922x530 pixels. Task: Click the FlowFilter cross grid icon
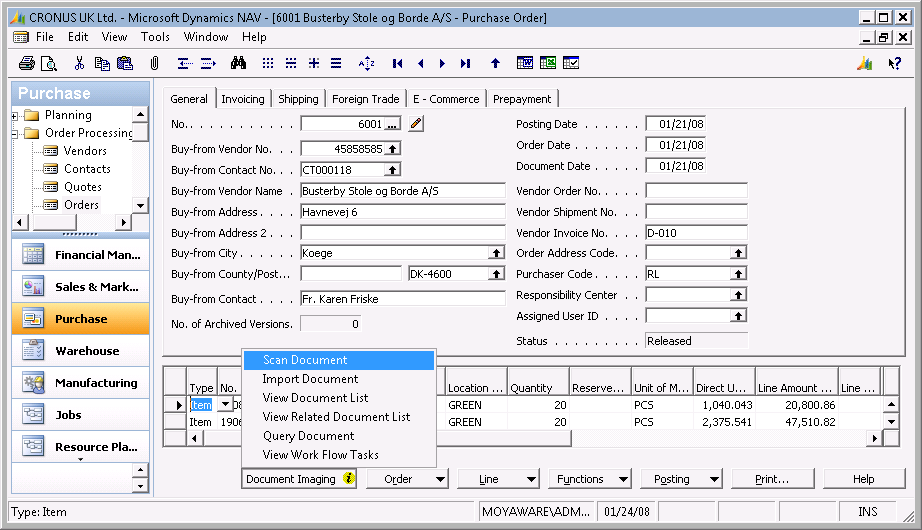pyautogui.click(x=313, y=63)
